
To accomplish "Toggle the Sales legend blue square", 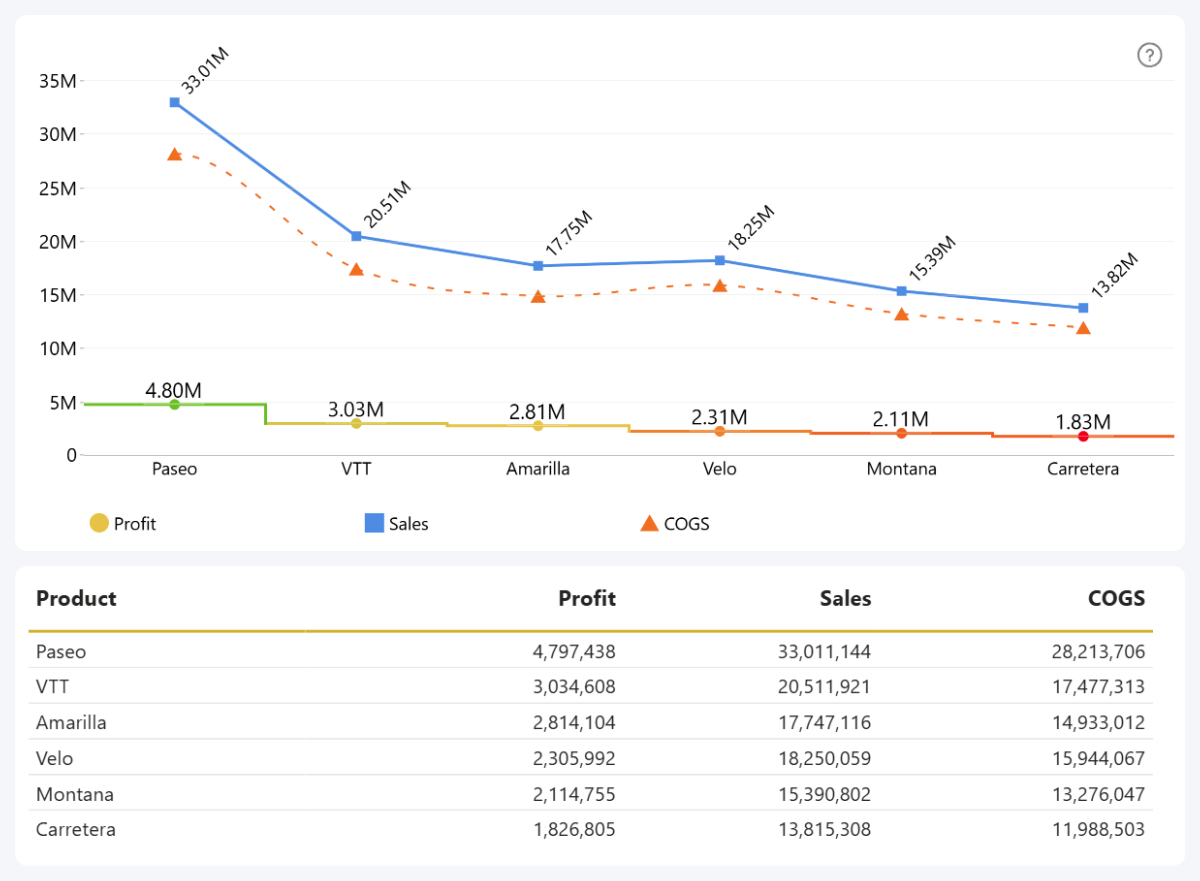I will (374, 523).
